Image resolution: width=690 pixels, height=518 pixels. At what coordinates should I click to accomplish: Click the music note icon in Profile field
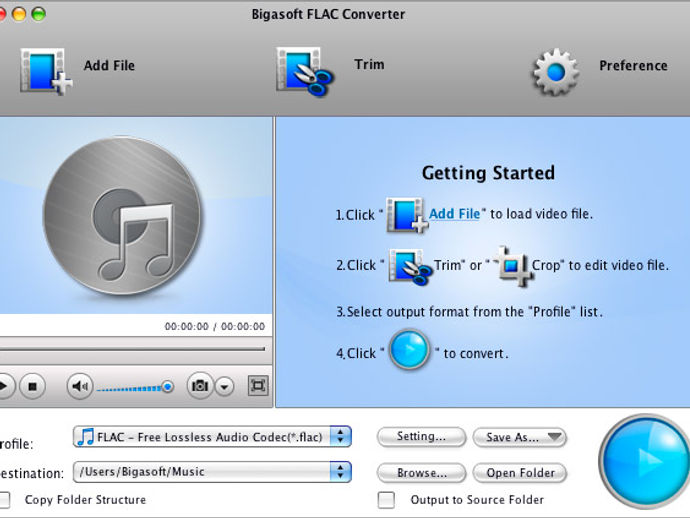click(85, 437)
